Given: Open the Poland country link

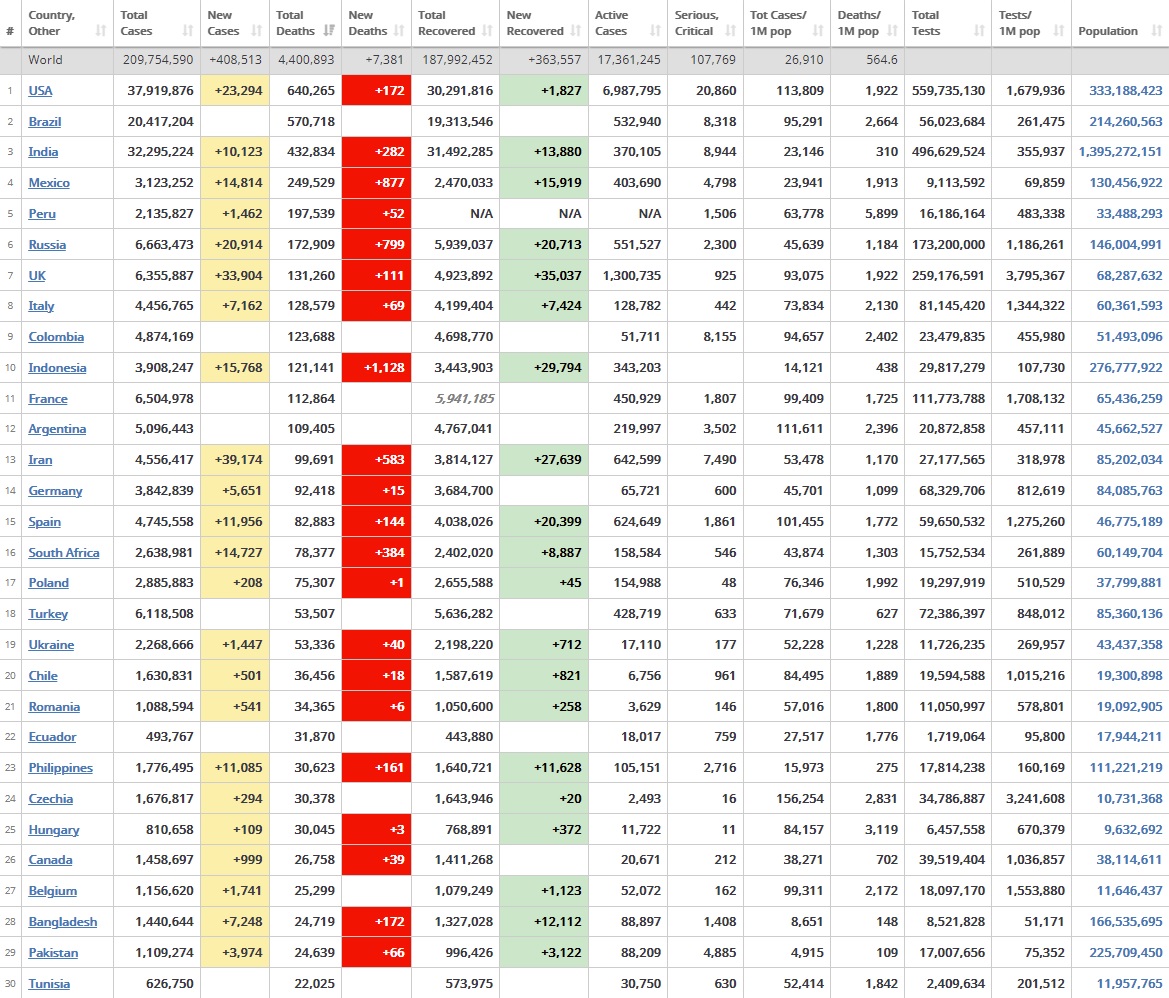Looking at the screenshot, I should coord(48,583).
